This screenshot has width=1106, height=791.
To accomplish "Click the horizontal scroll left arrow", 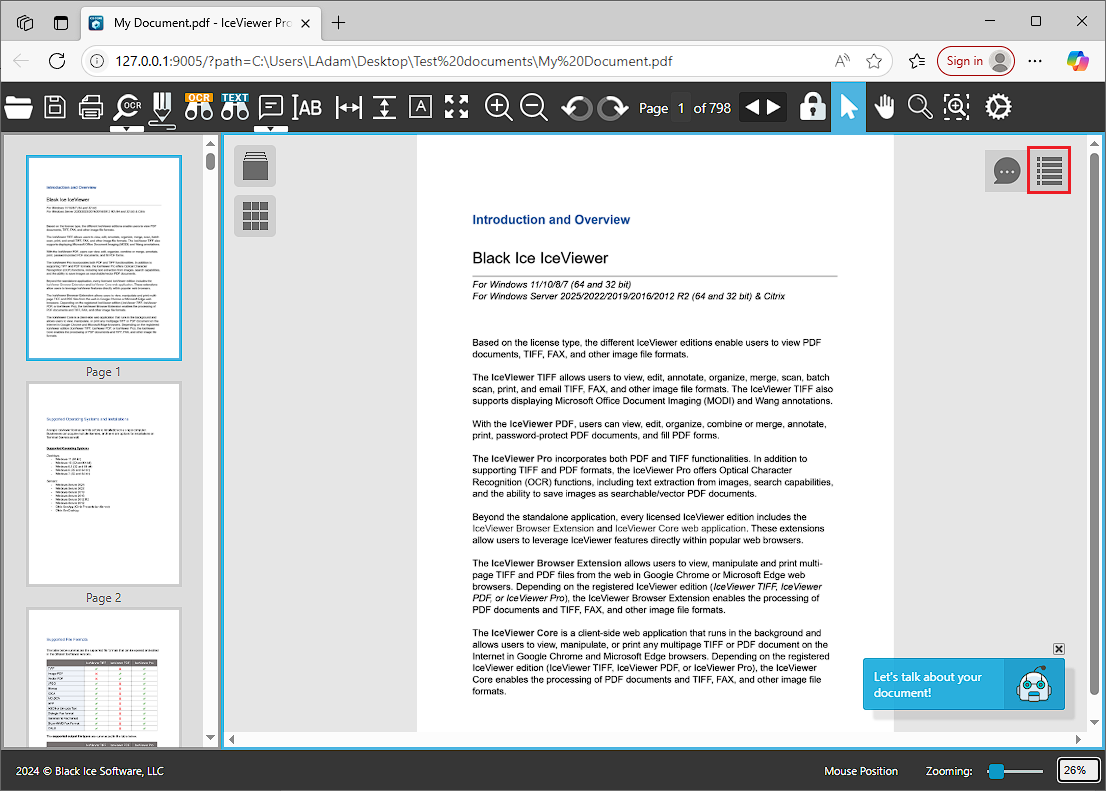I will pos(231,739).
